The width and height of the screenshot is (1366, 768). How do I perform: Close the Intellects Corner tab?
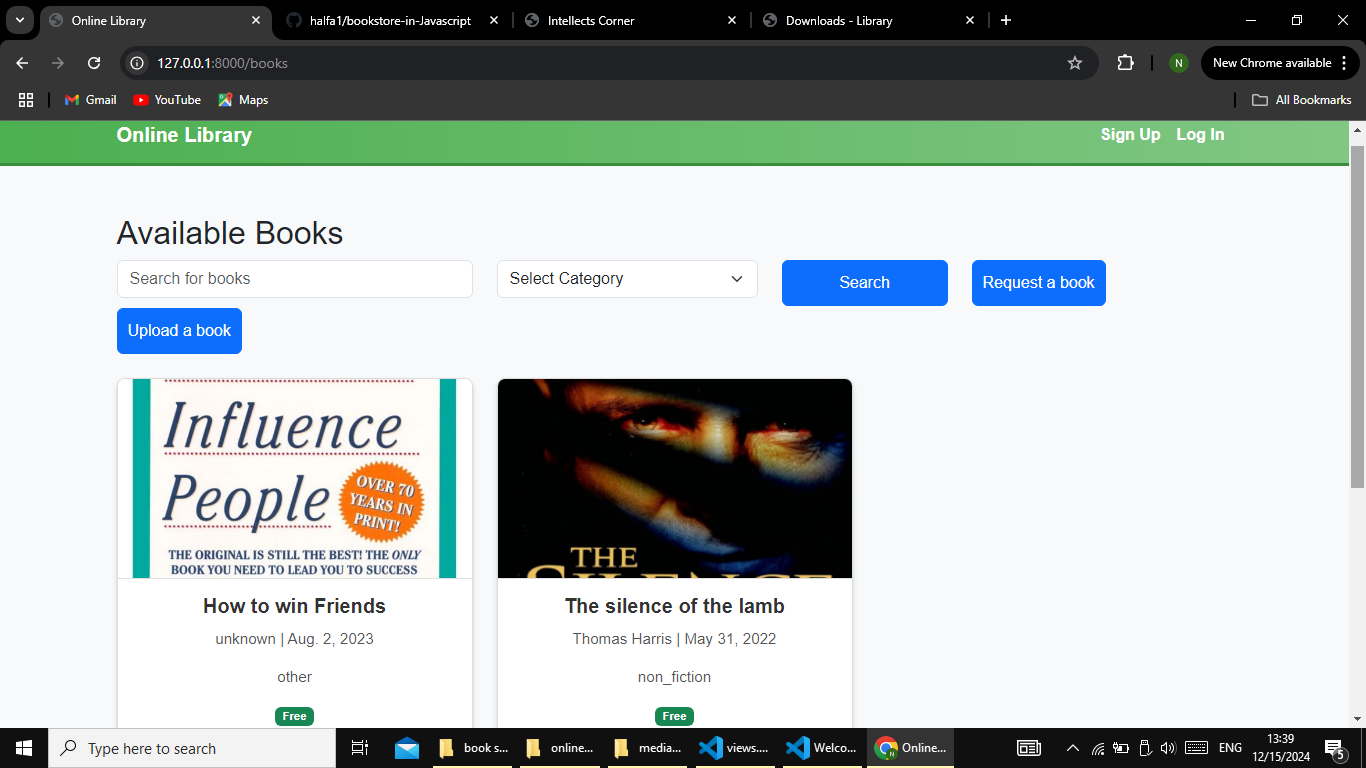tap(732, 20)
